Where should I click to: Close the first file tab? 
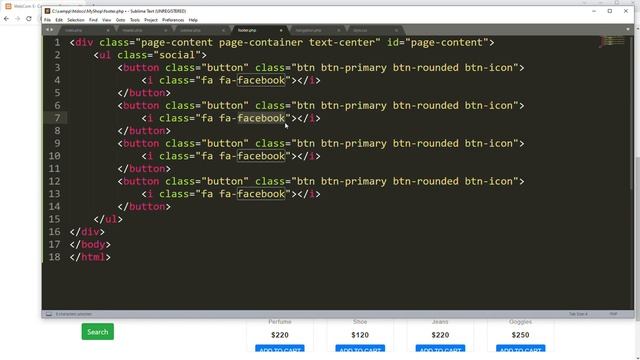[x=108, y=30]
